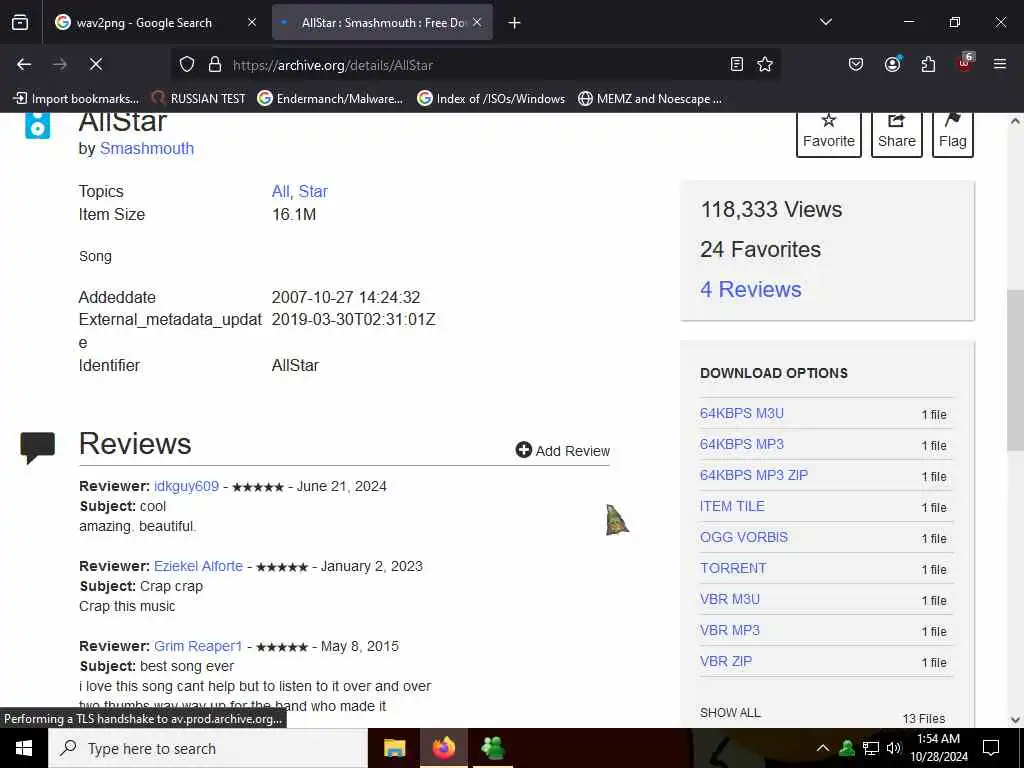This screenshot has height=768, width=1024.
Task: Jump to 4 Reviews link
Action: [x=750, y=289]
